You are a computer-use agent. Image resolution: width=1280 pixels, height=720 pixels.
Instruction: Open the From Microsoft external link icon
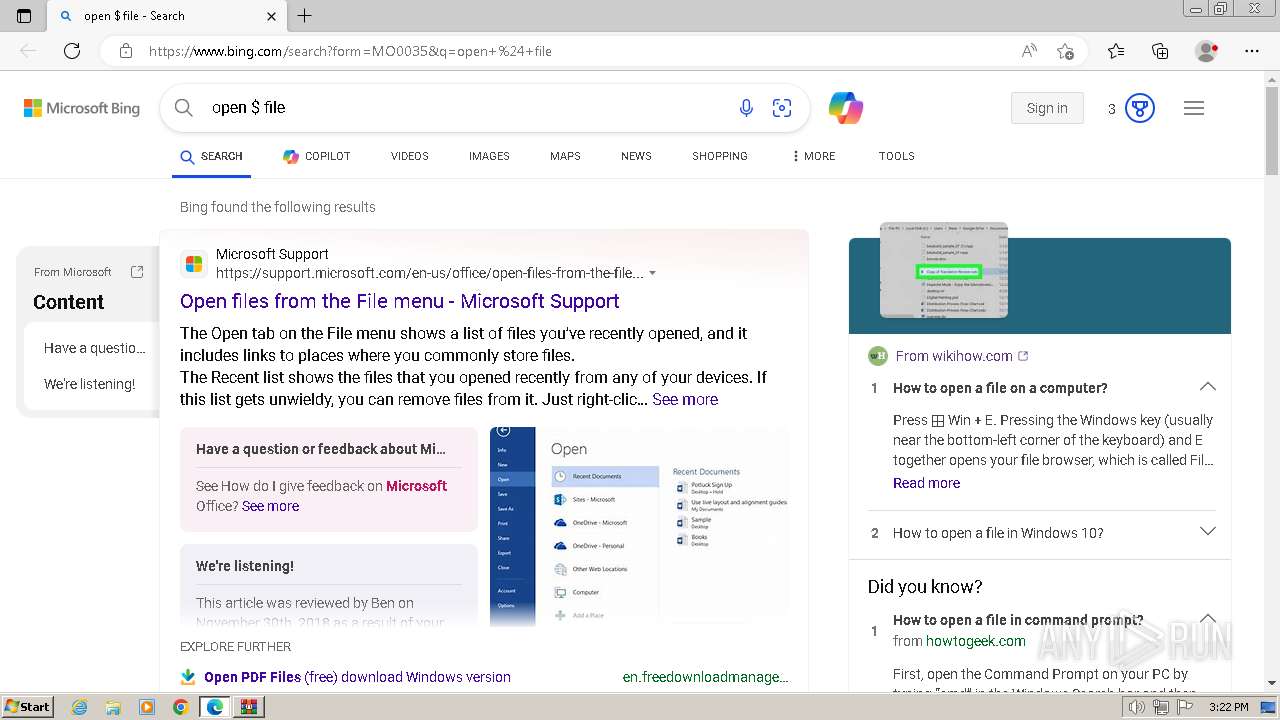point(137,272)
